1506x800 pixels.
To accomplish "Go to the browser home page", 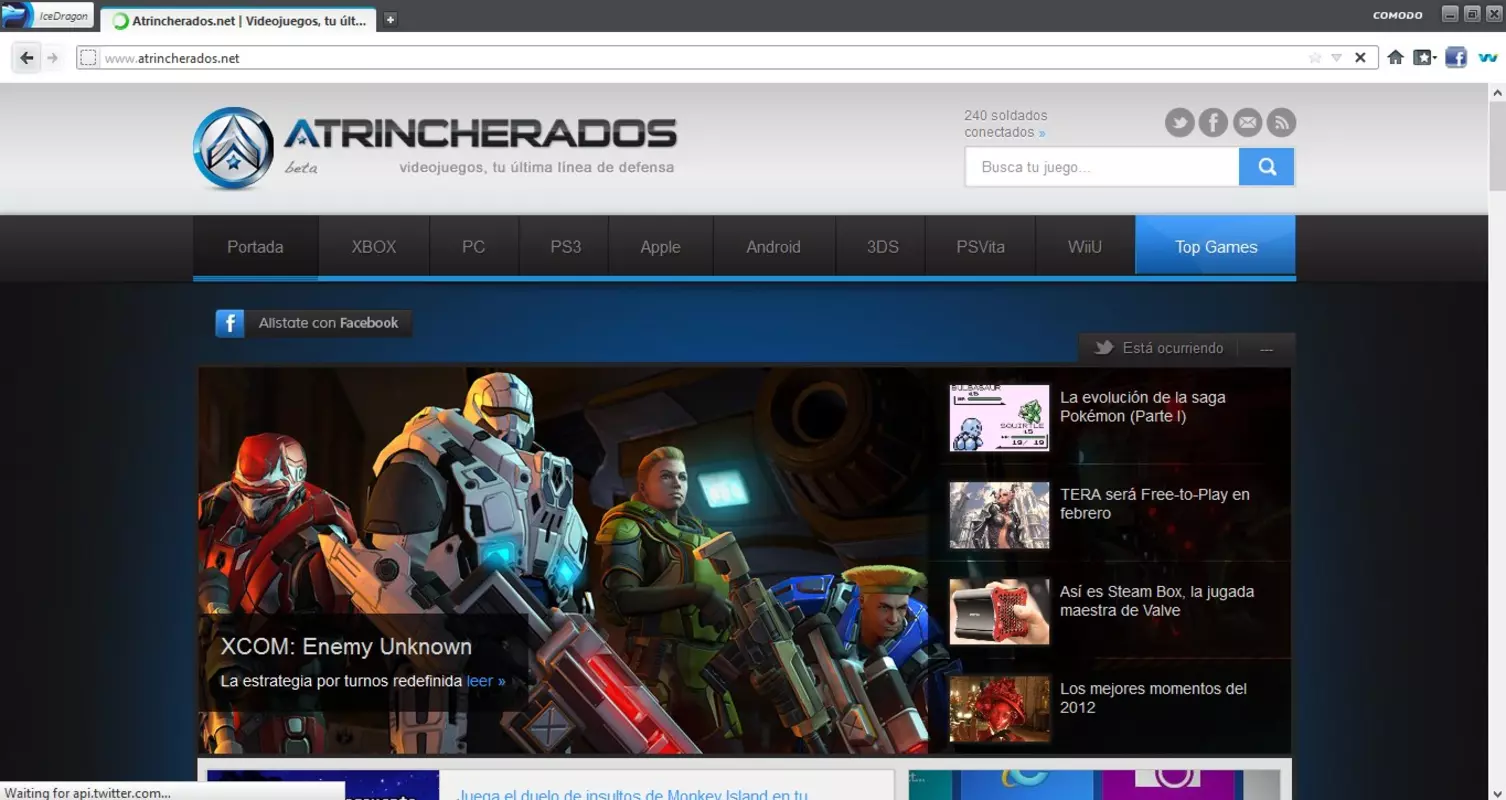I will click(x=1395, y=58).
